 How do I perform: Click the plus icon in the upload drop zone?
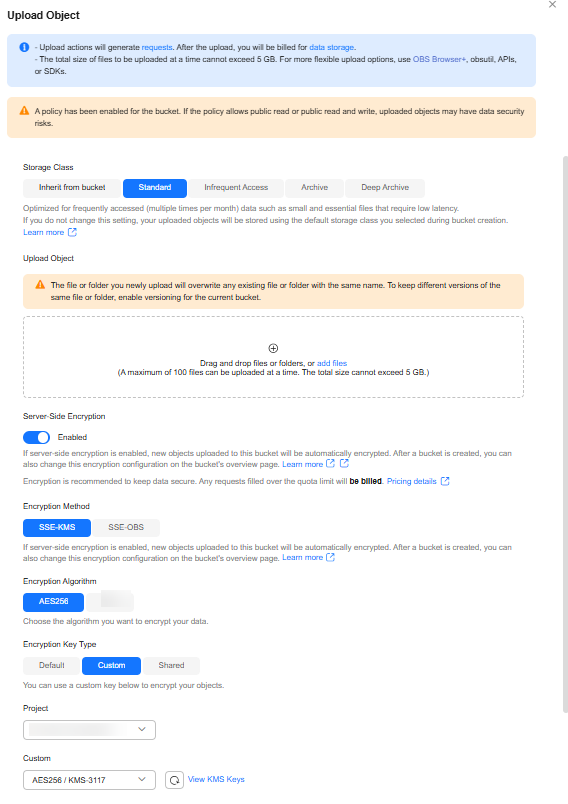click(273, 348)
